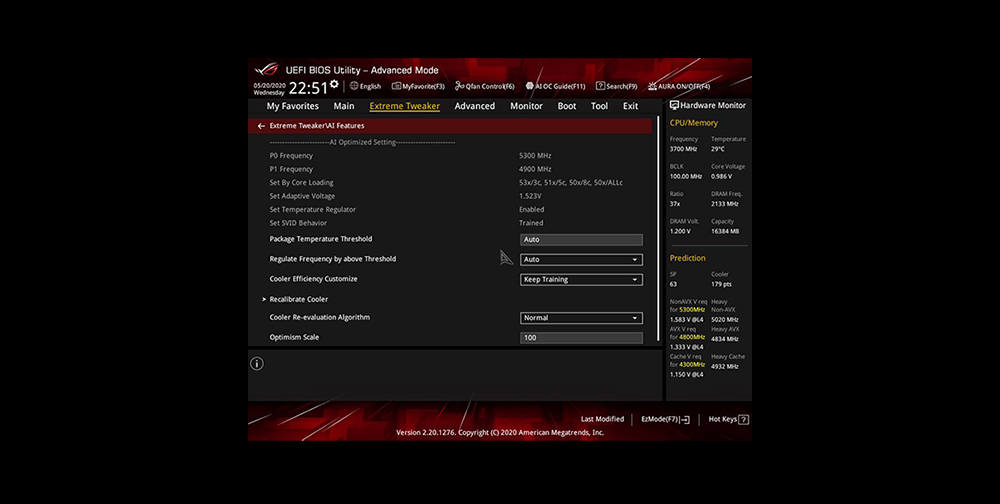Screen dimensions: 1000x504
Task: Click the P0 Frequency row label
Action: coord(291,156)
